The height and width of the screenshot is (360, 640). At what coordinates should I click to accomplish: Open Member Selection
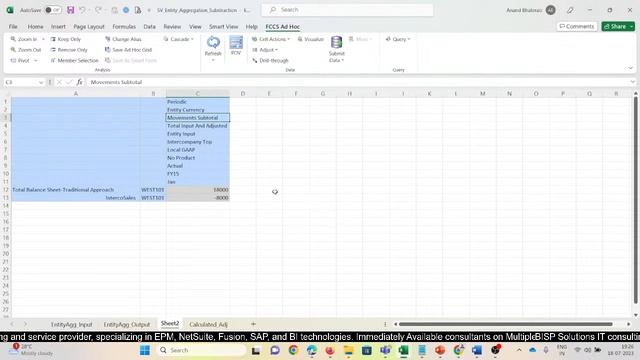click(74, 60)
